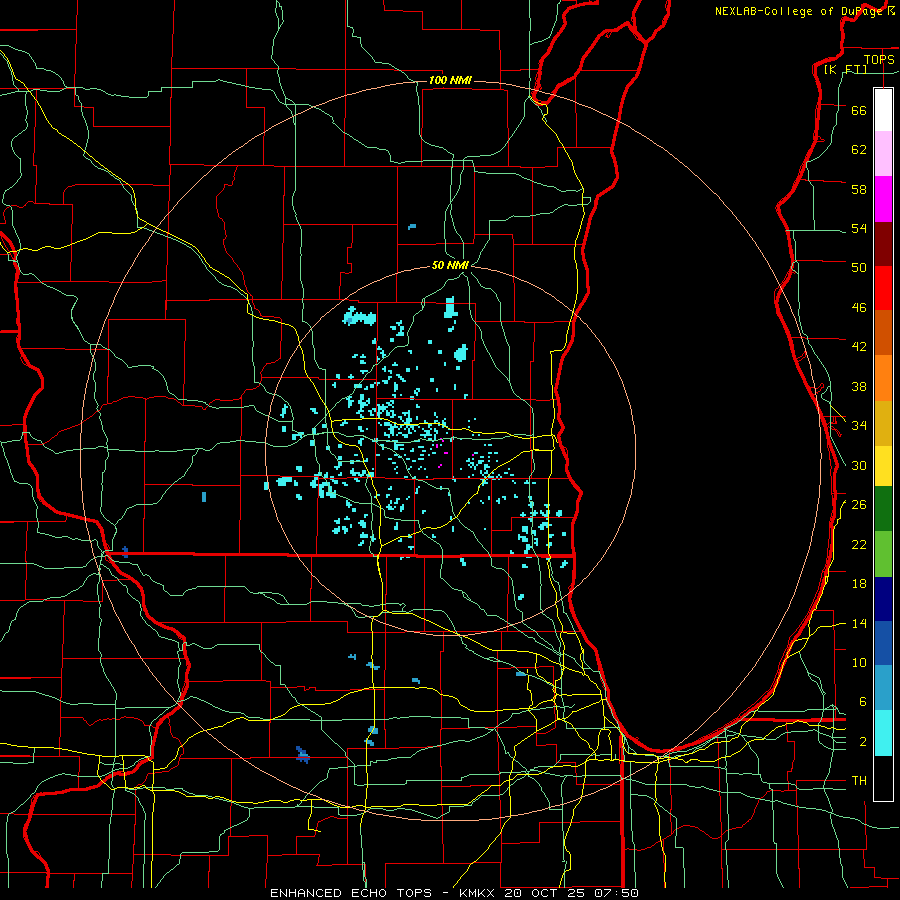This screenshot has width=900, height=900.
Task: Click the 07:50 timestamp
Action: point(616,893)
